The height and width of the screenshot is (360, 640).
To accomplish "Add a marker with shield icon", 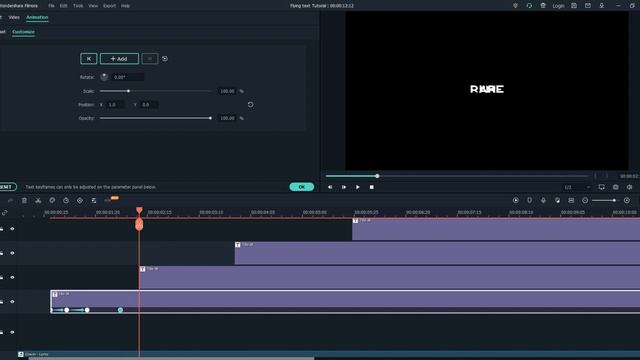I will pos(529,200).
